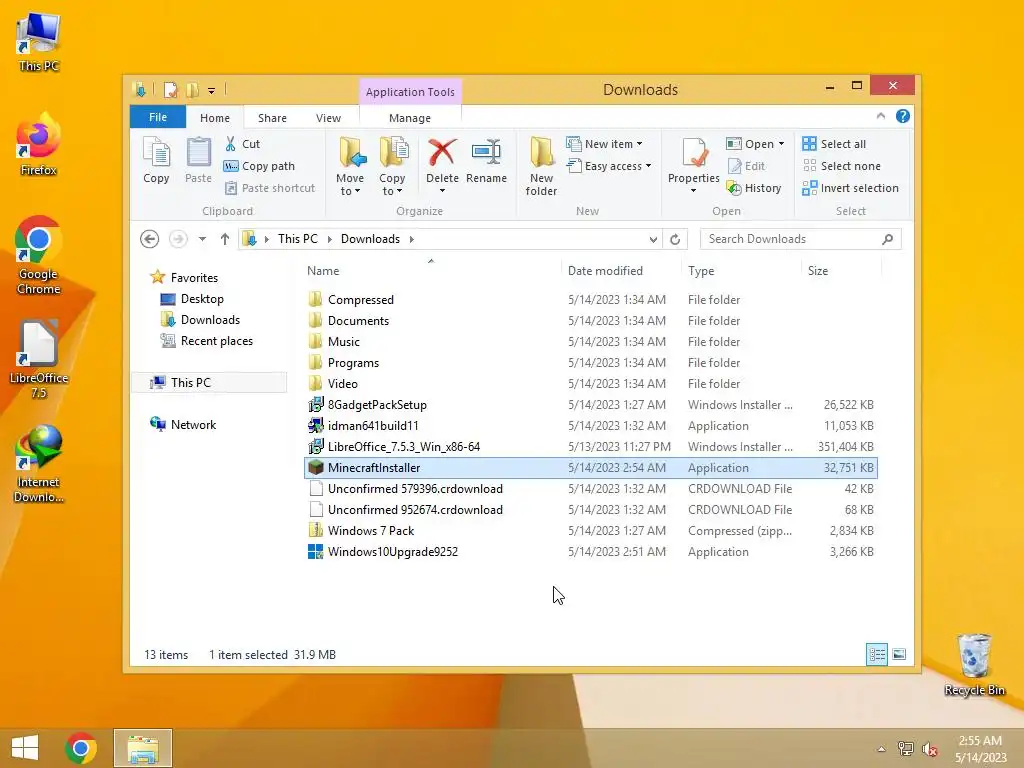Open recent locations dropdown arrow
The height and width of the screenshot is (768, 1024).
click(202, 239)
